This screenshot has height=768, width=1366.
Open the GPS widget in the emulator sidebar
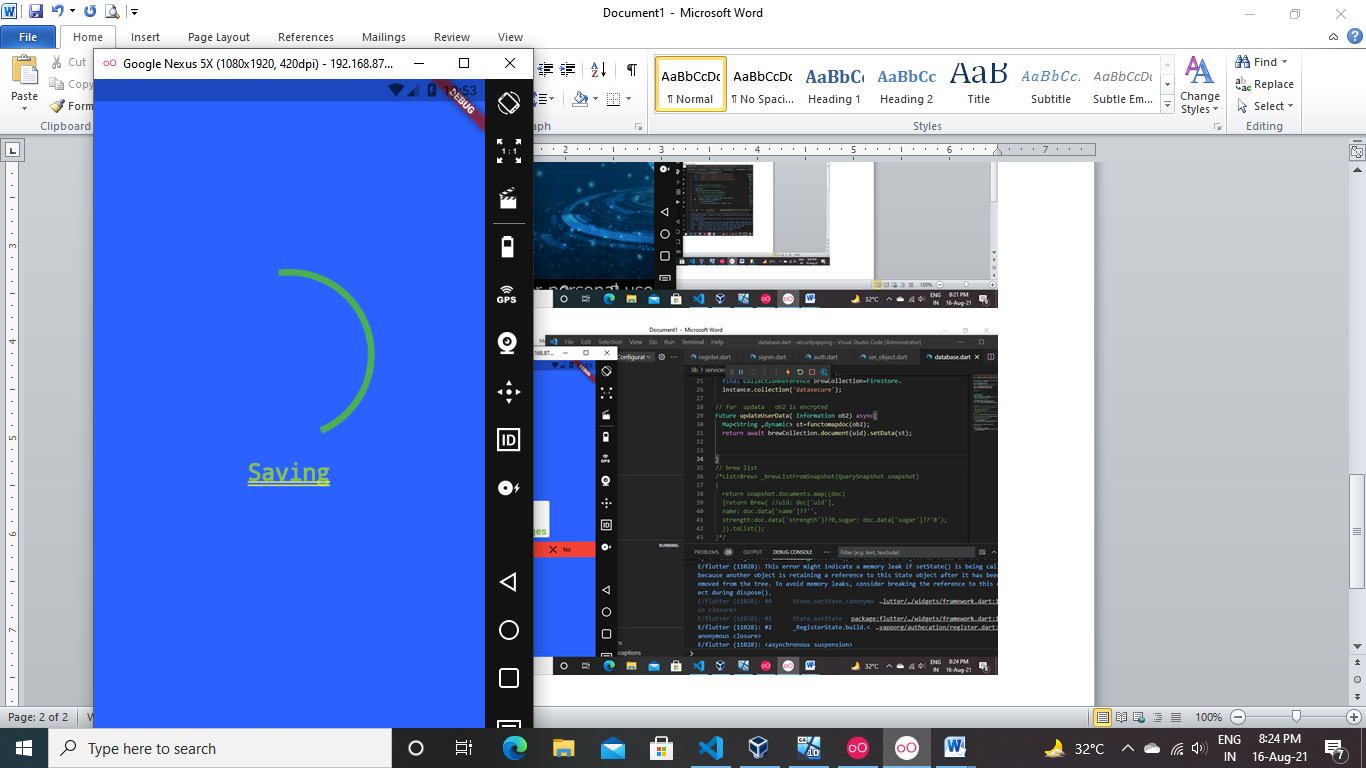click(507, 294)
